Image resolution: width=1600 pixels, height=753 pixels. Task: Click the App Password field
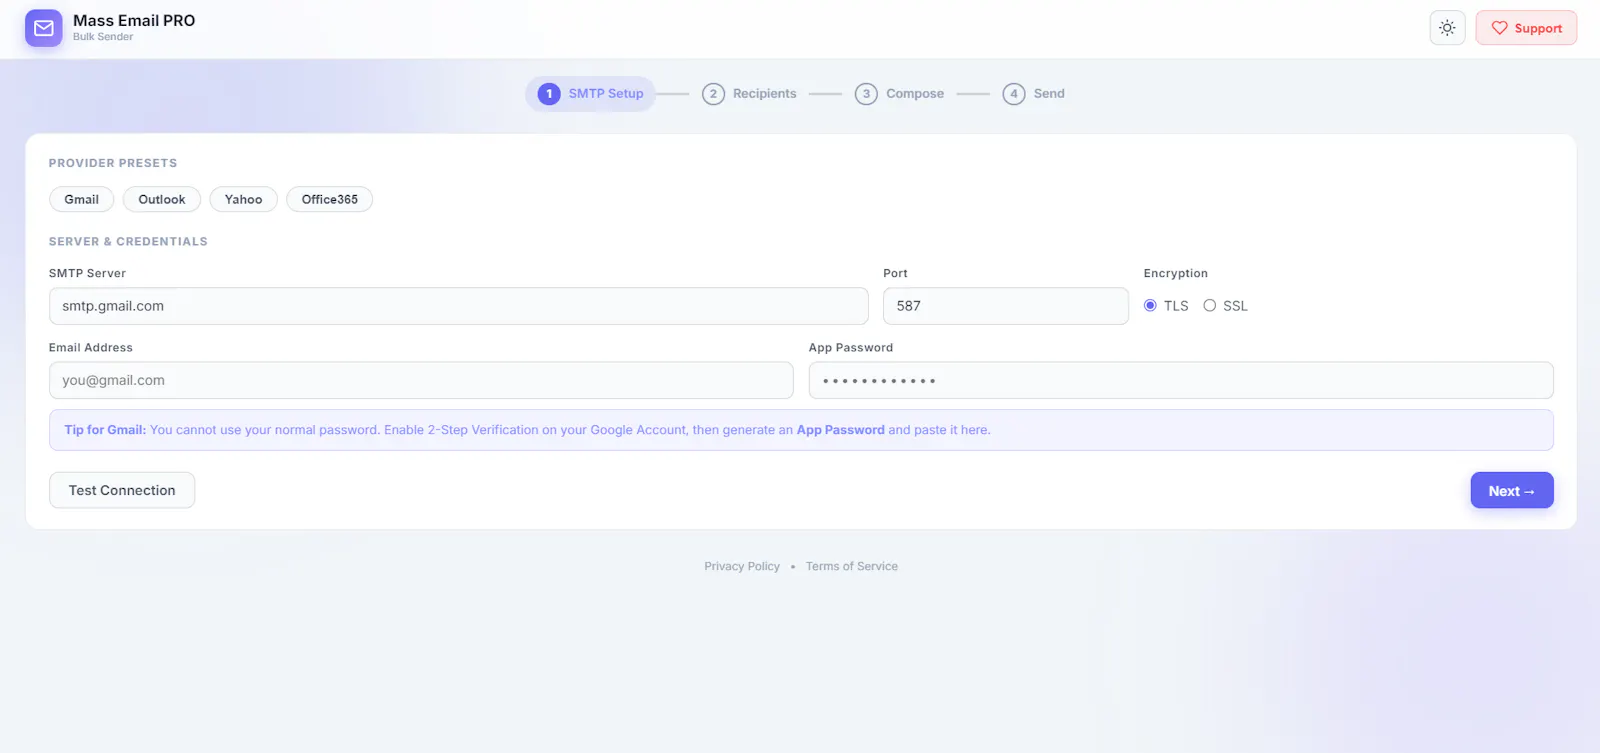pos(1181,380)
